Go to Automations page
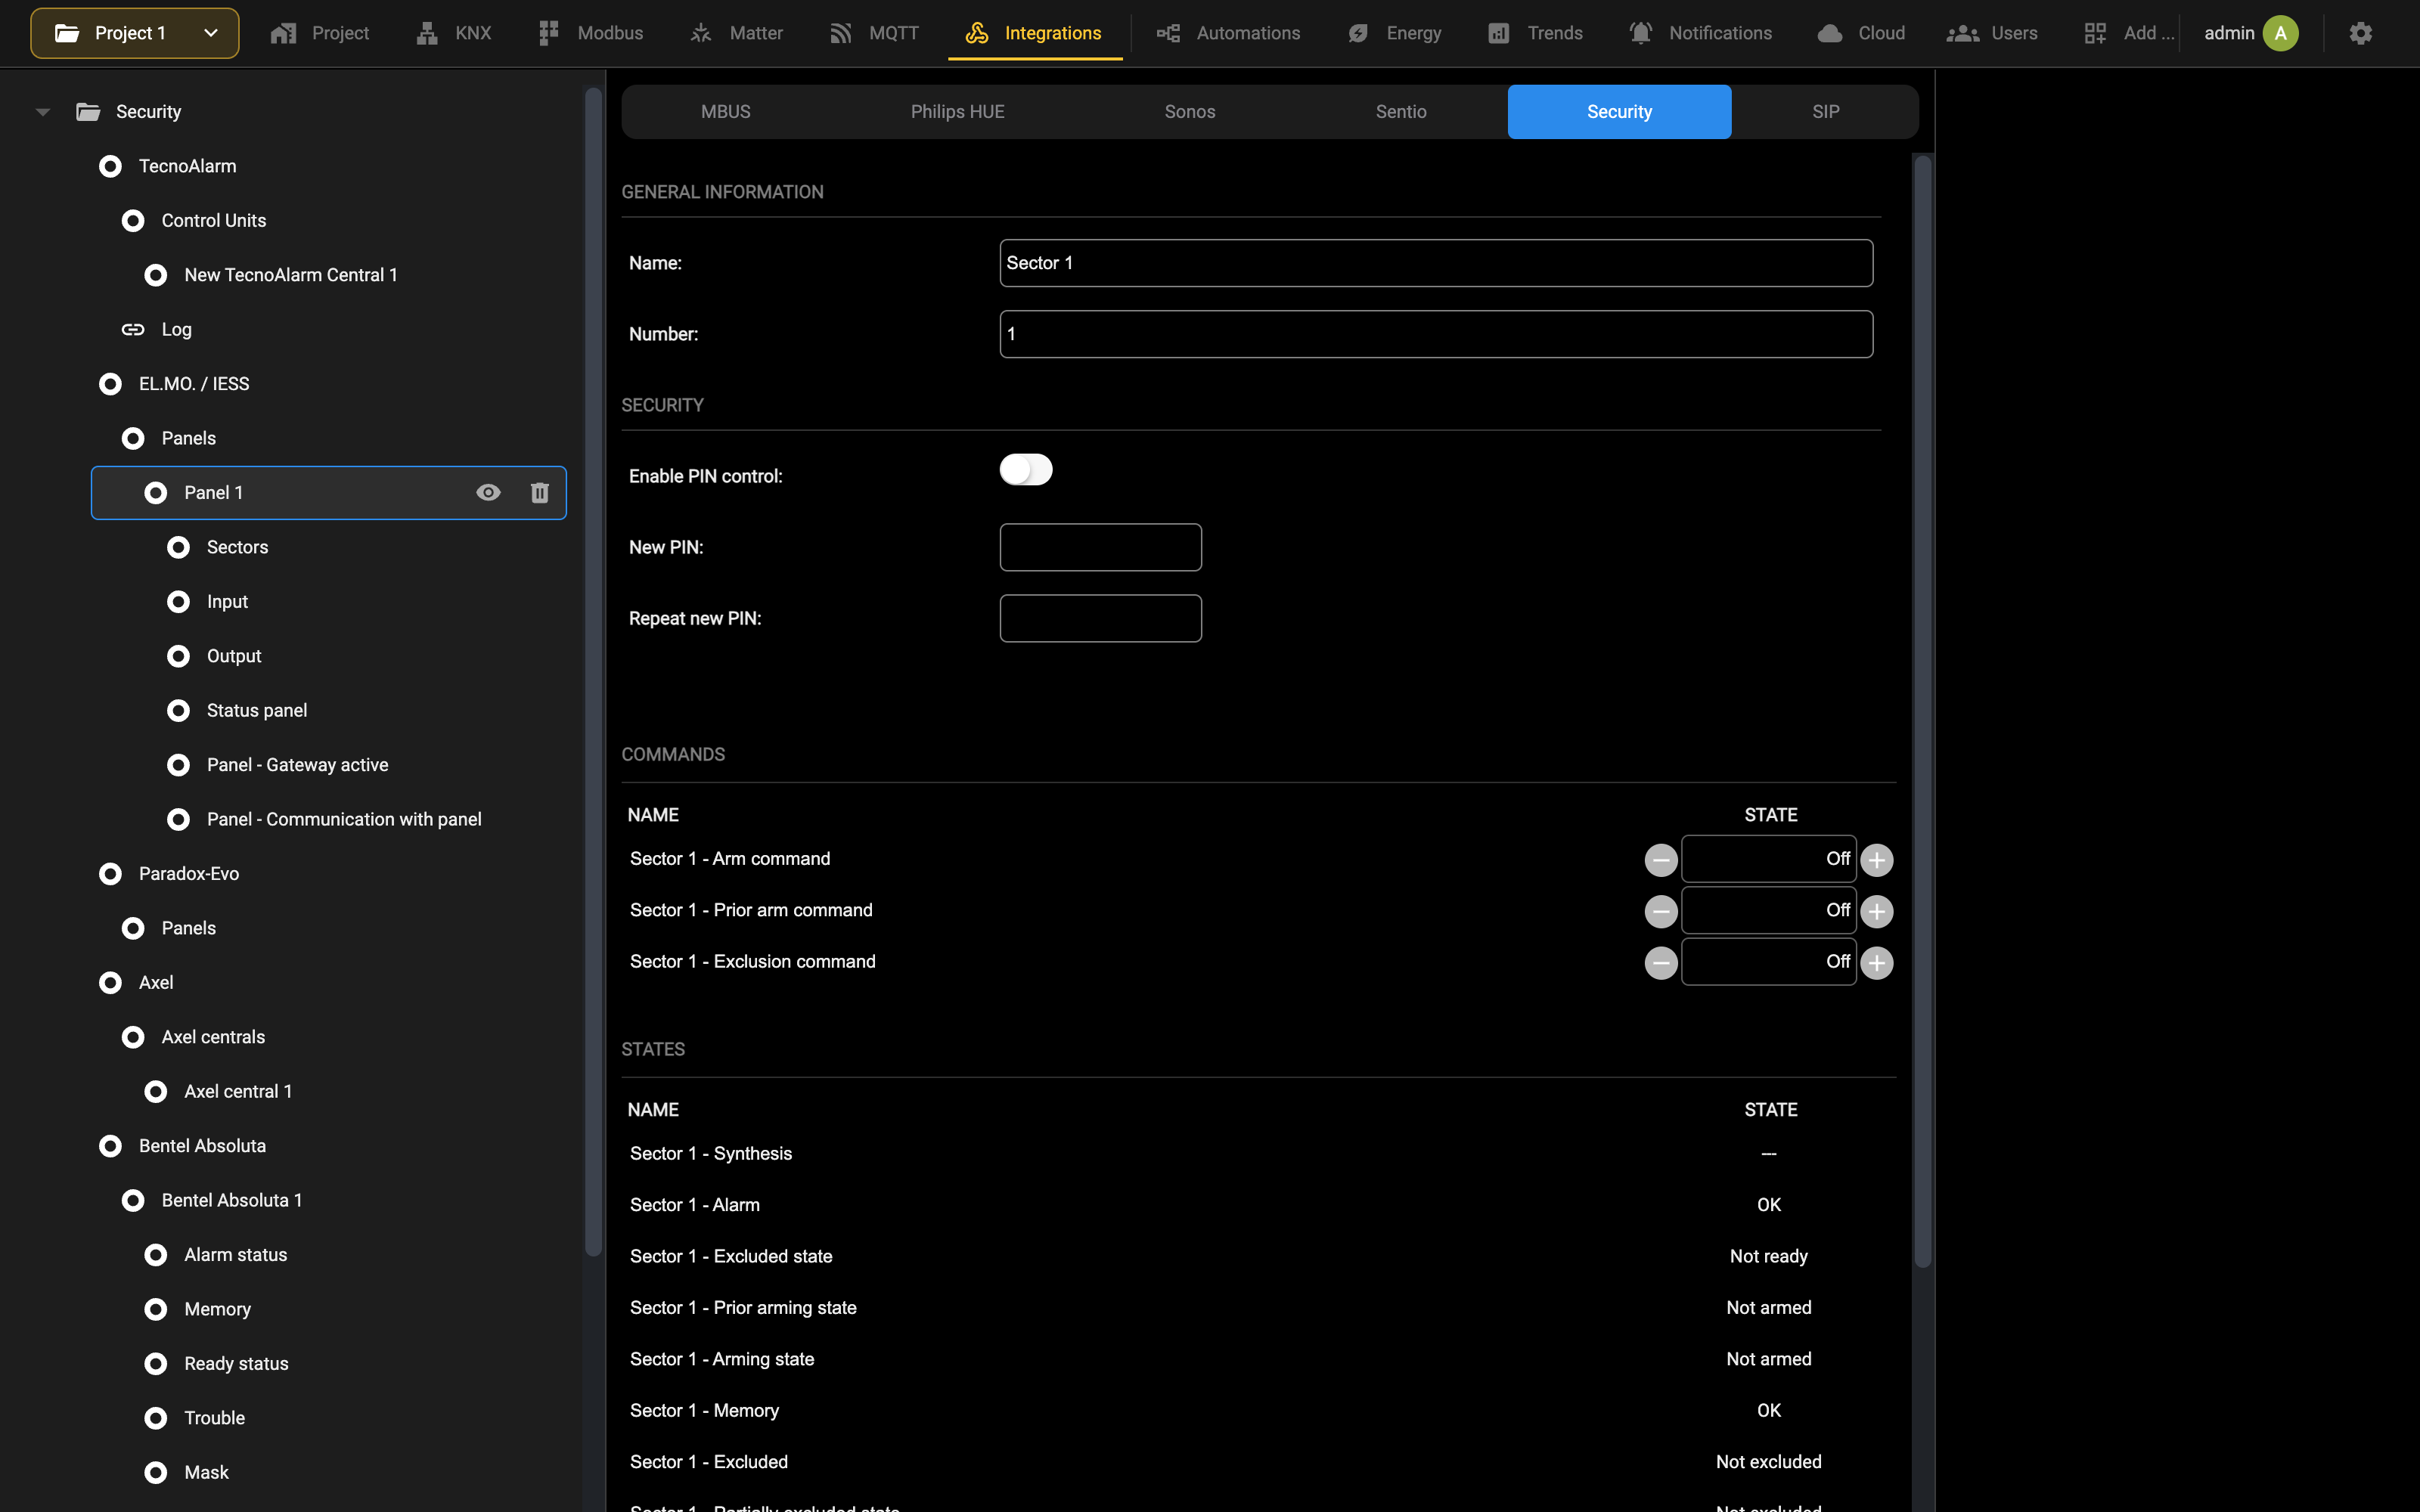This screenshot has width=2420, height=1512. [1228, 33]
